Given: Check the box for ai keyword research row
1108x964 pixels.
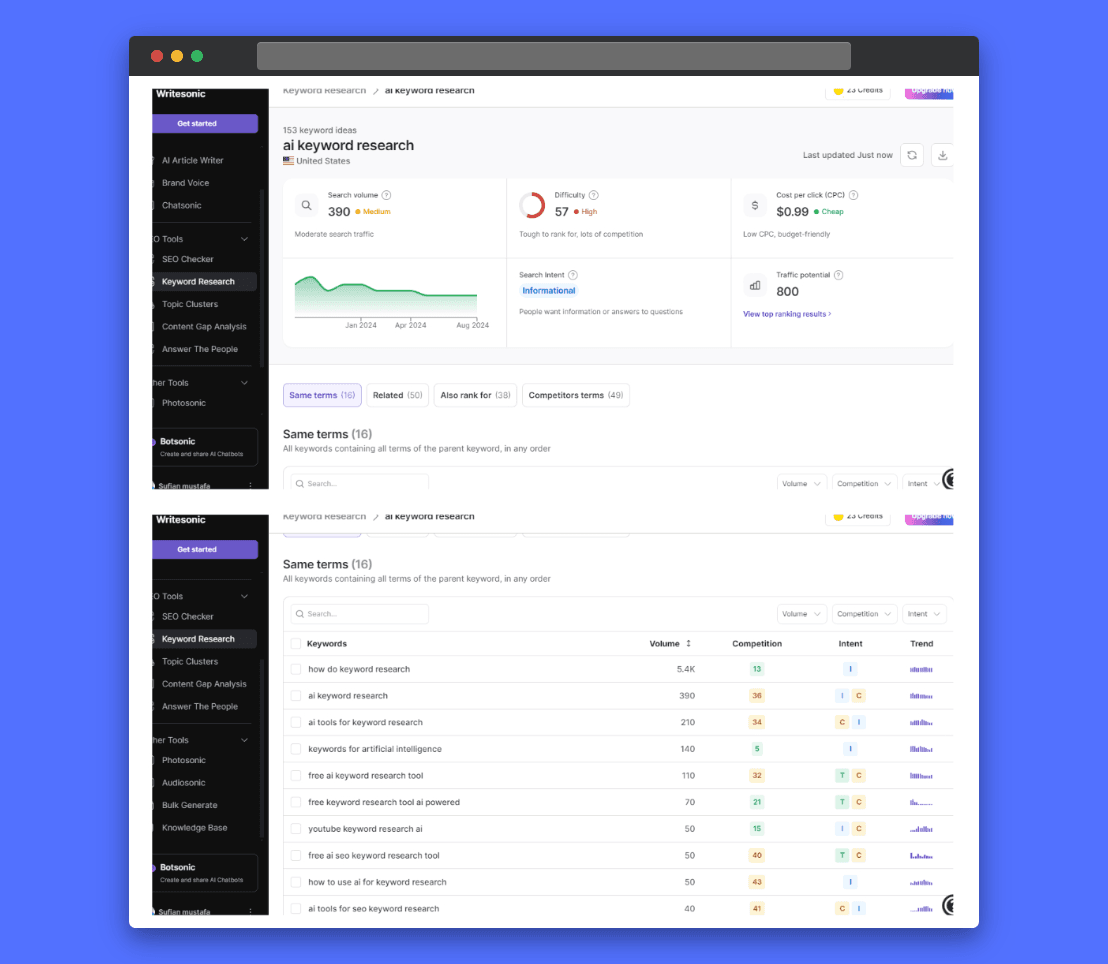Looking at the screenshot, I should point(295,695).
